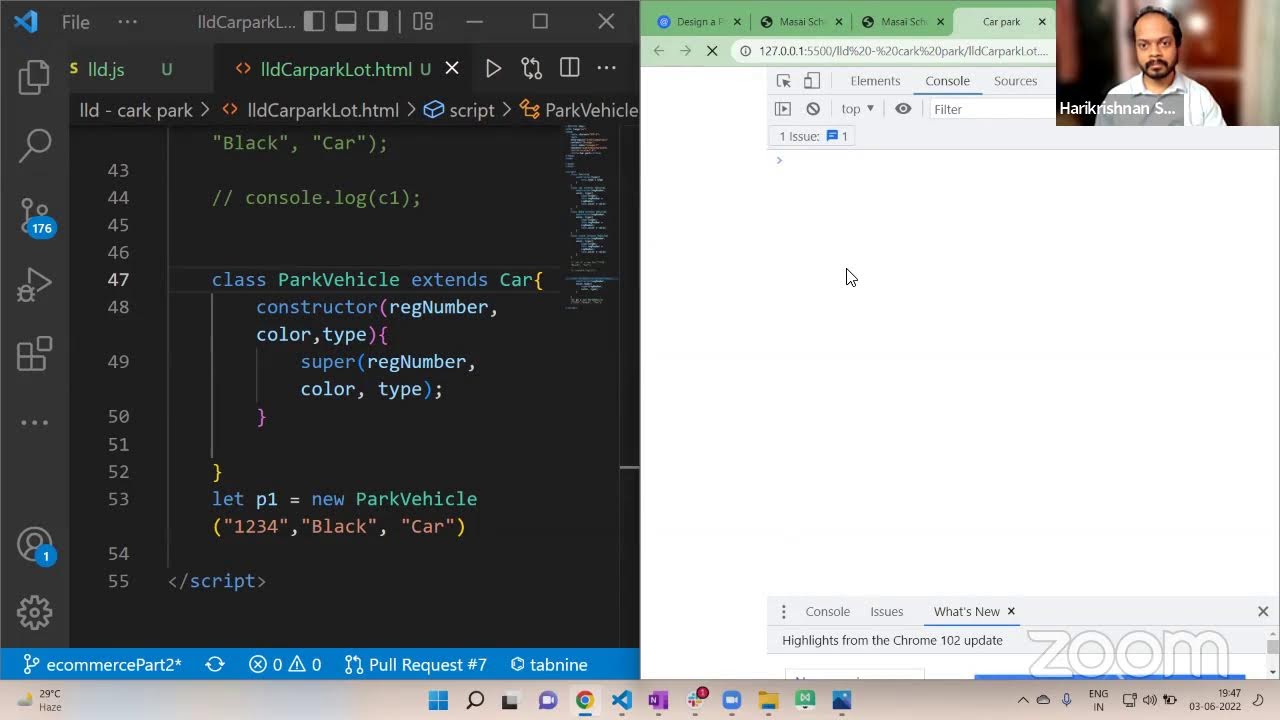Go back in Chrome
1280x720 pixels.
click(658, 50)
